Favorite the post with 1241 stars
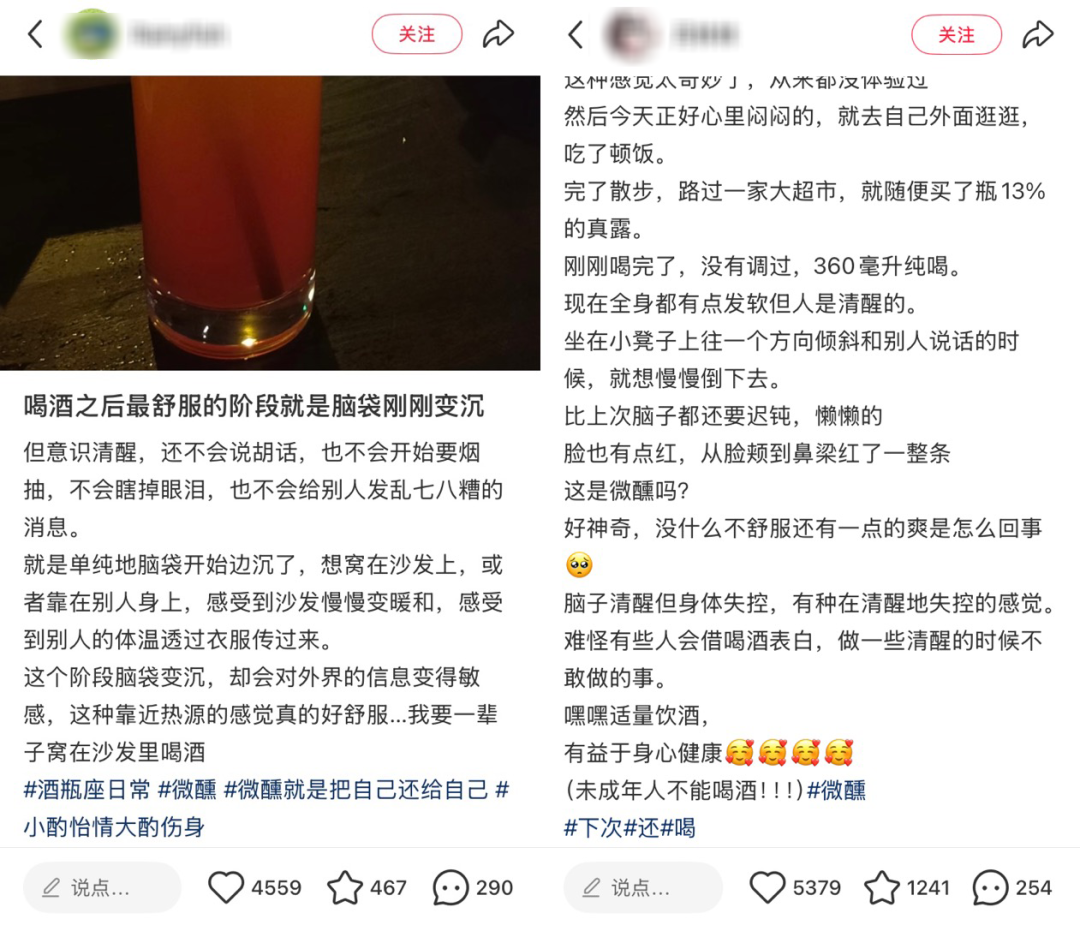This screenshot has height=925, width=1080. click(882, 887)
